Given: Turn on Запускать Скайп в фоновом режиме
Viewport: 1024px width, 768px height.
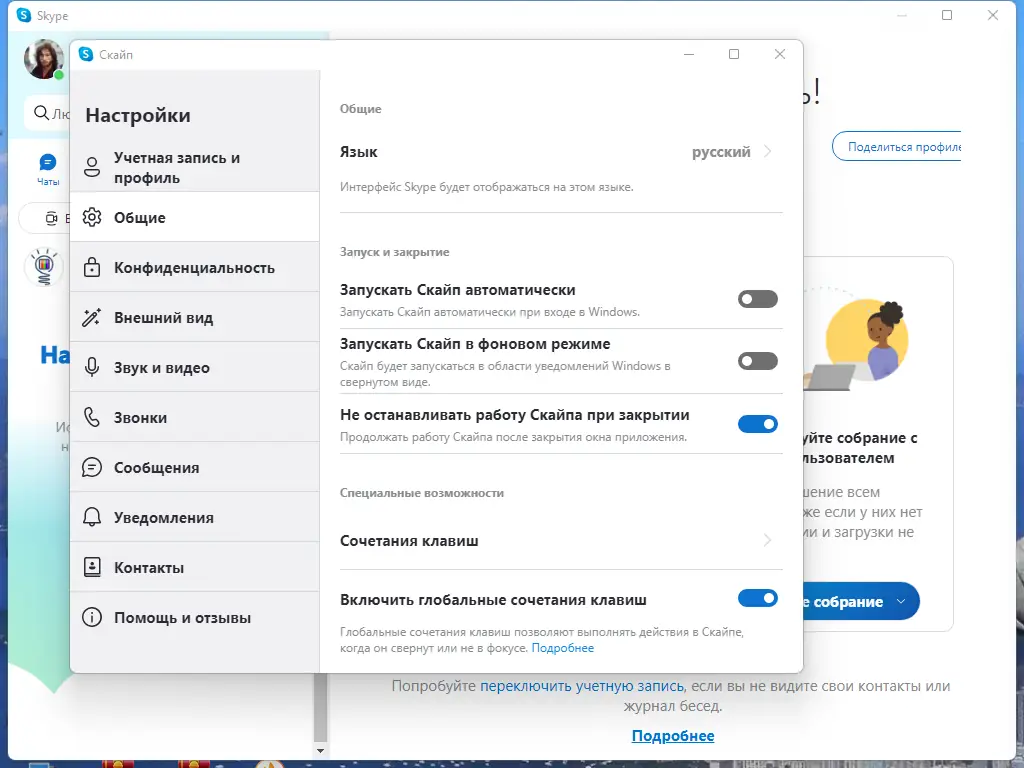Looking at the screenshot, I should [757, 361].
